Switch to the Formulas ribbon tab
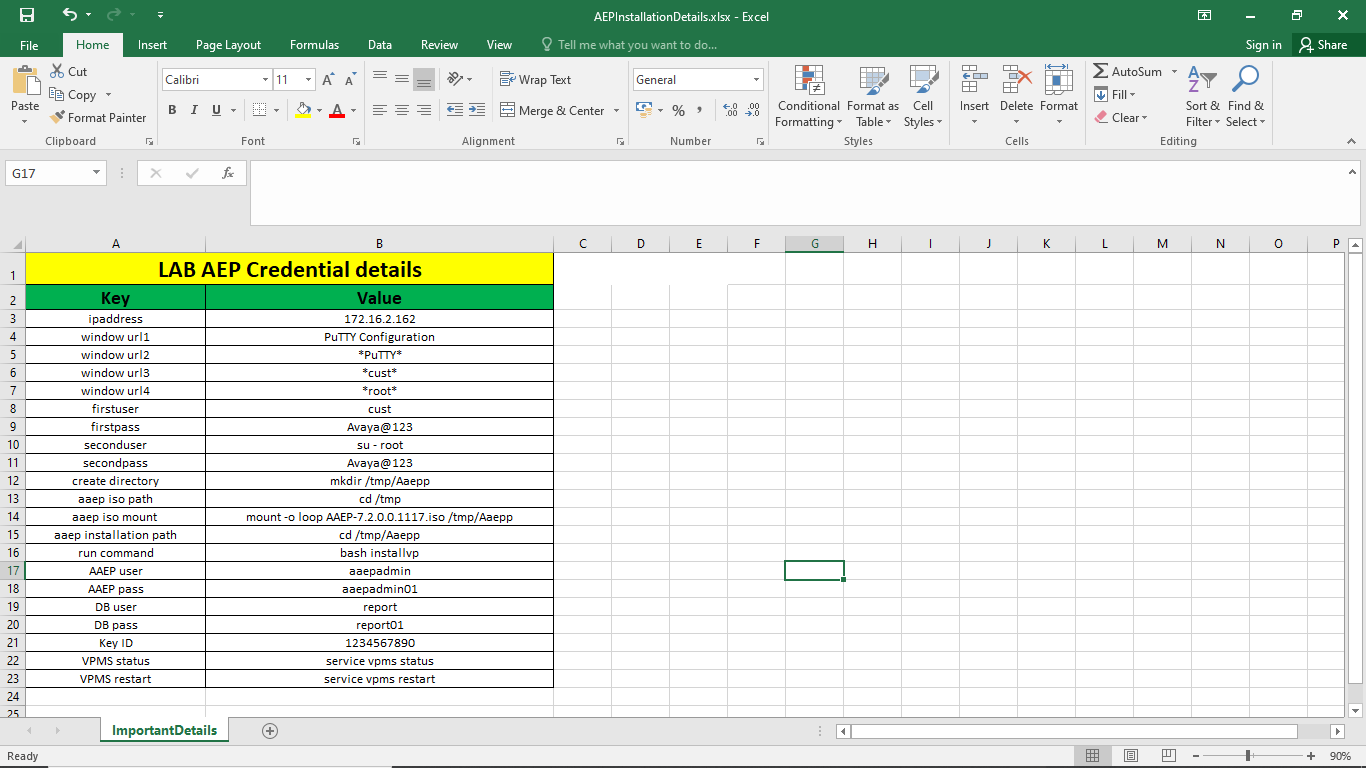 pyautogui.click(x=314, y=45)
